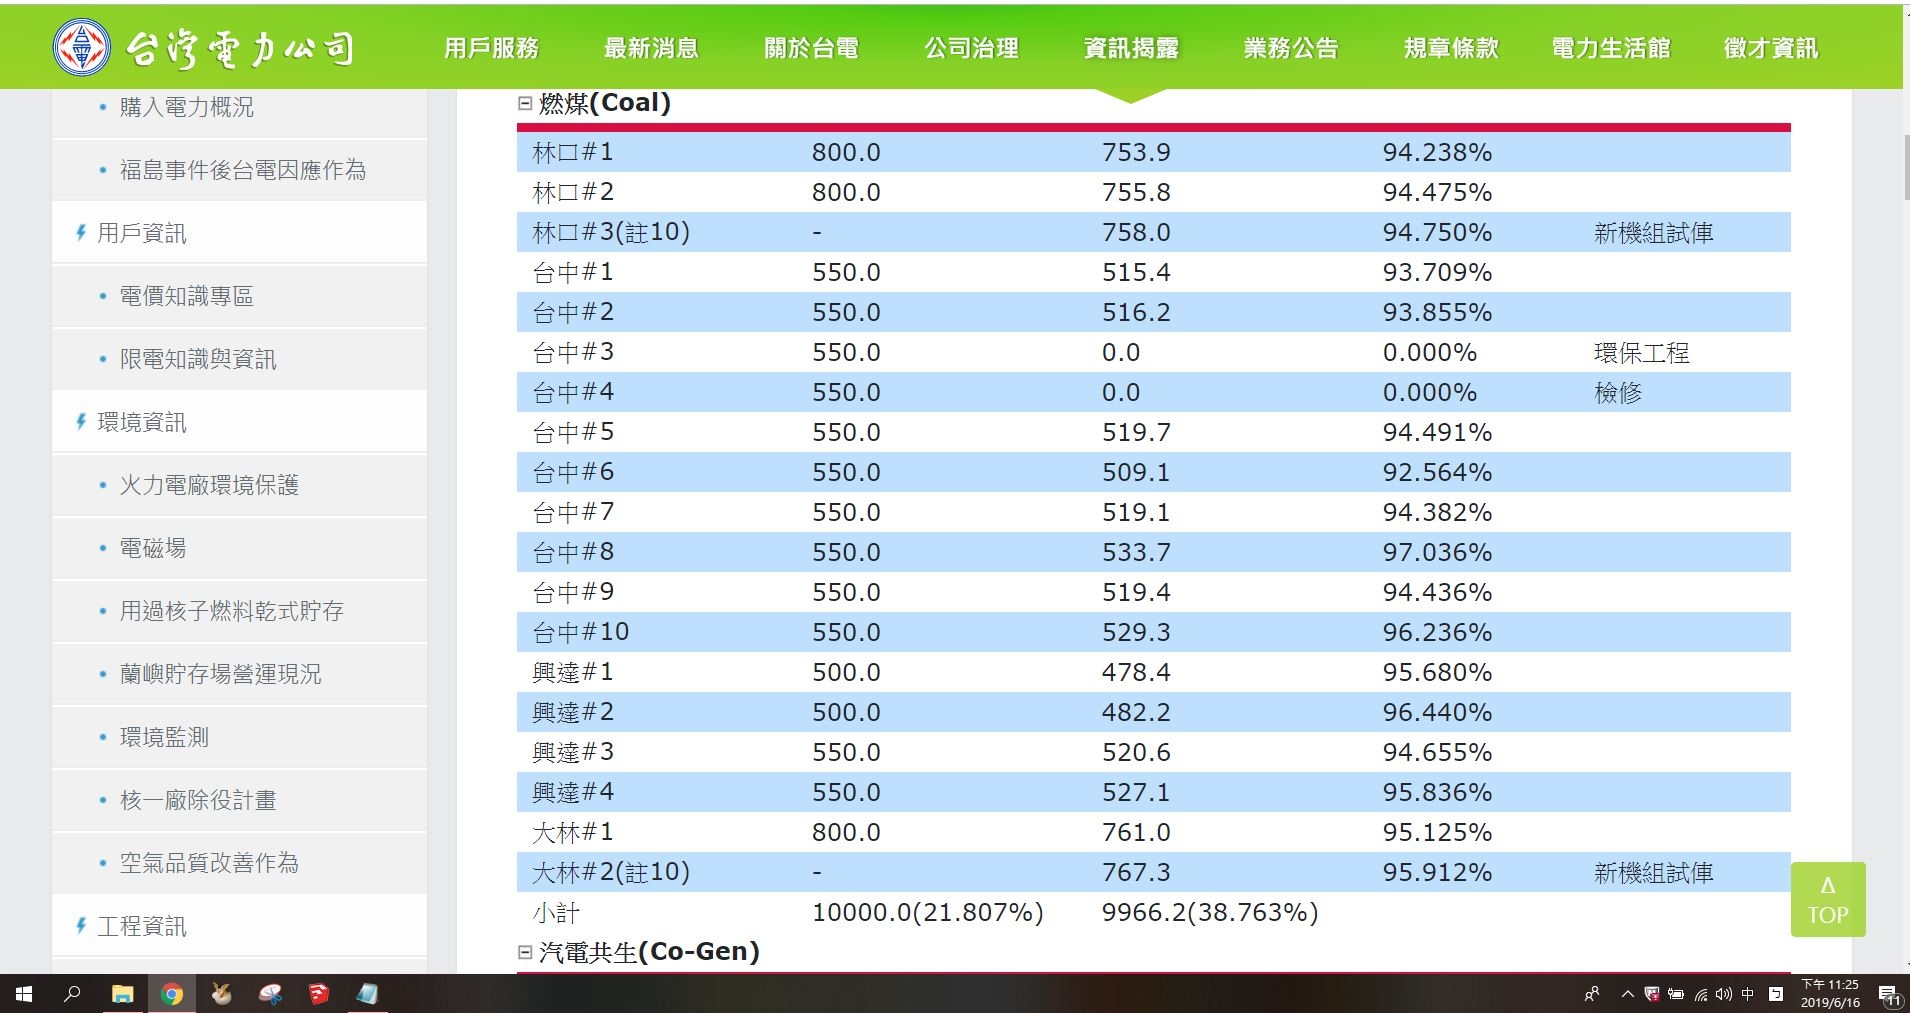
Task: Click the subtotal 9966.2(38.763%)
Action: (1210, 912)
